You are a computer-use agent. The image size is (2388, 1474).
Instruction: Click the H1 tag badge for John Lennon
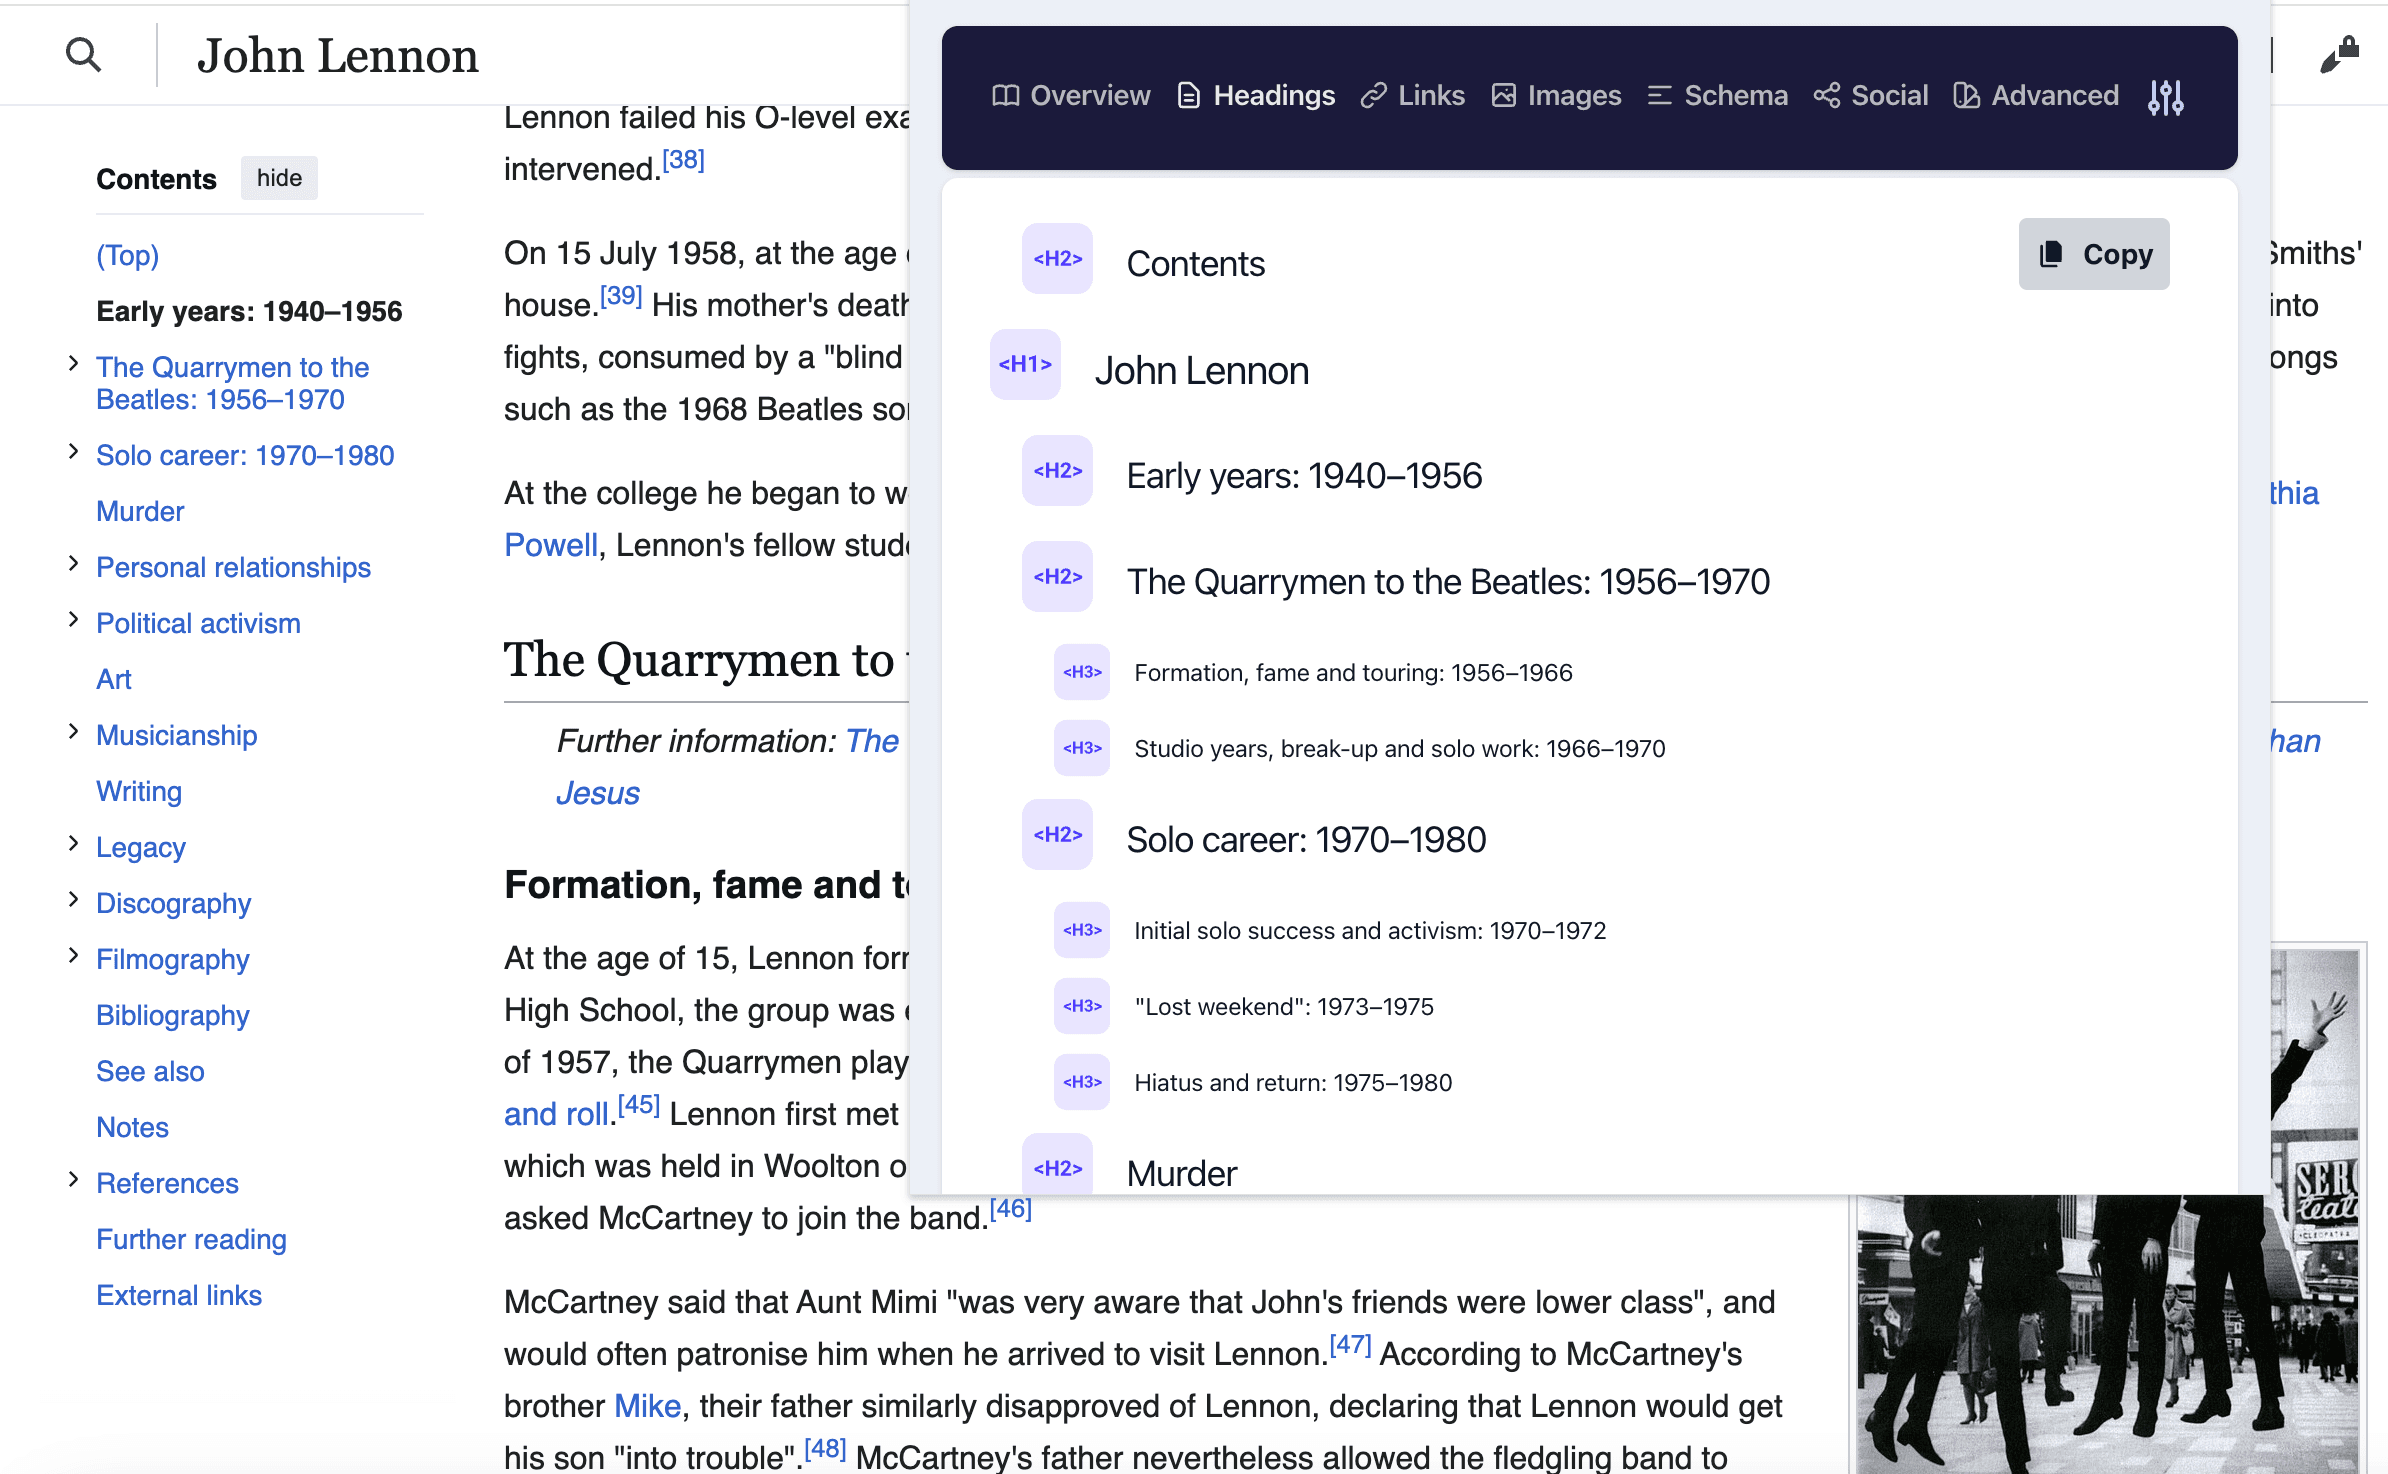pyautogui.click(x=1025, y=365)
